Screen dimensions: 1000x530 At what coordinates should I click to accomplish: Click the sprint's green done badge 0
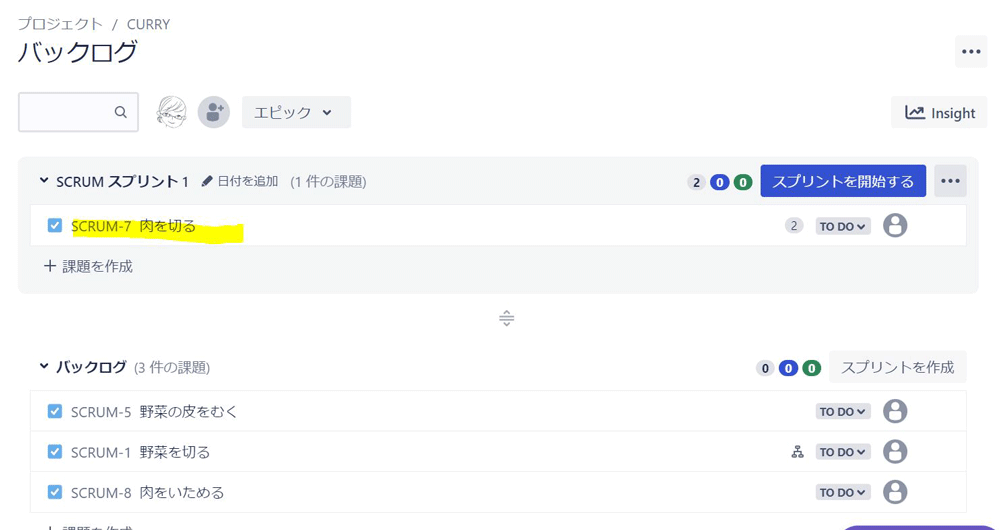pyautogui.click(x=742, y=183)
